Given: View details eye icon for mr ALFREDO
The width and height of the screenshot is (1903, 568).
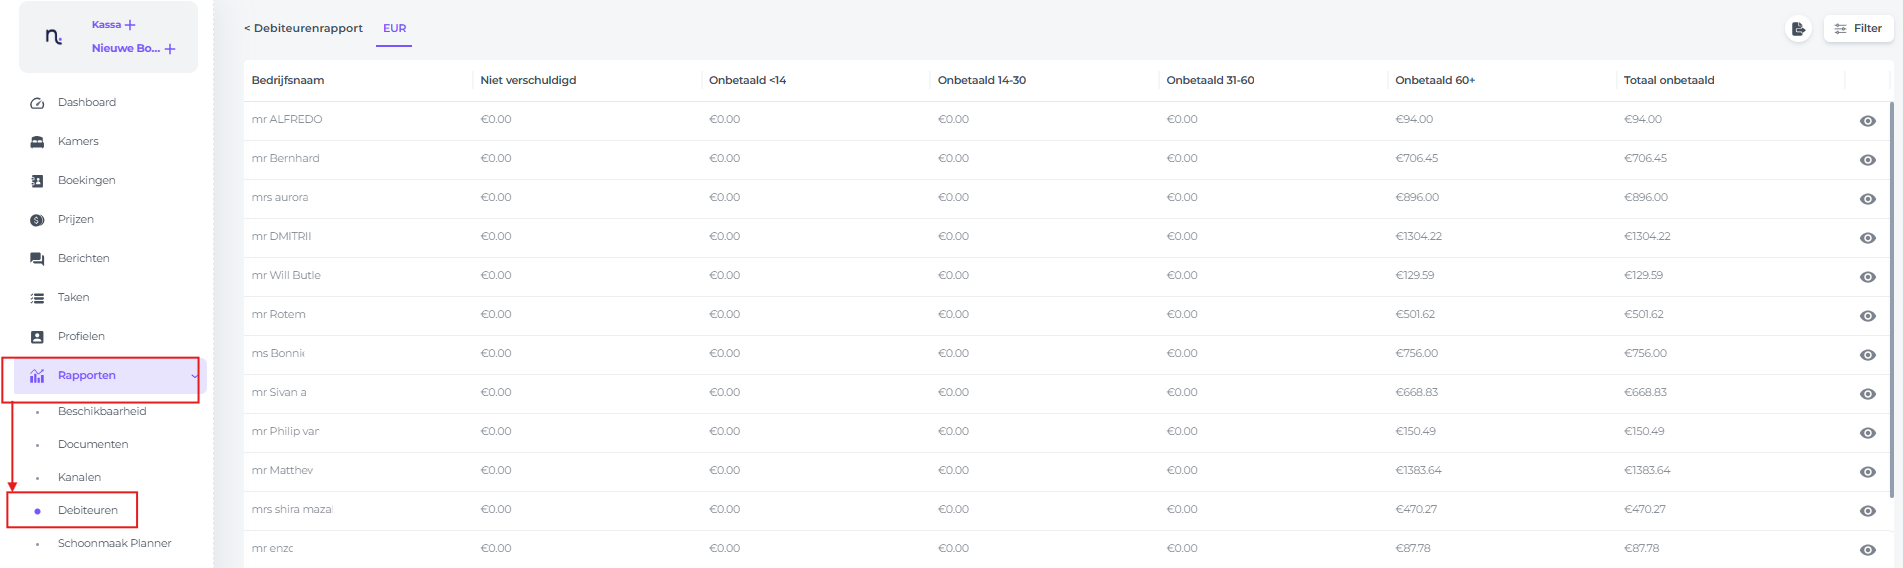Looking at the screenshot, I should click(x=1867, y=121).
